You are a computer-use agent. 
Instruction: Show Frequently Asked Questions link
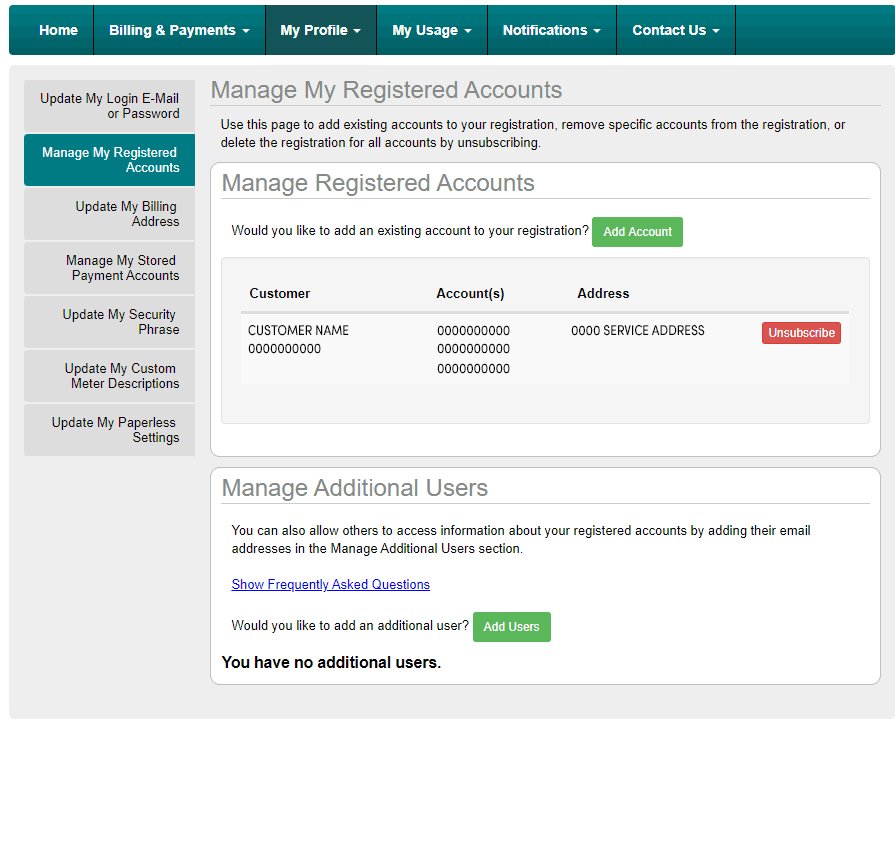[x=330, y=584]
